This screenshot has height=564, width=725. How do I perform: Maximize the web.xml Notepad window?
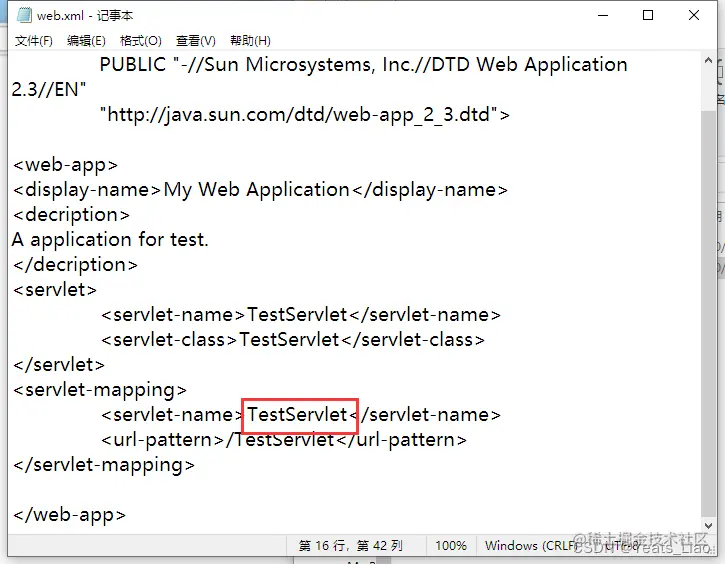click(x=648, y=15)
